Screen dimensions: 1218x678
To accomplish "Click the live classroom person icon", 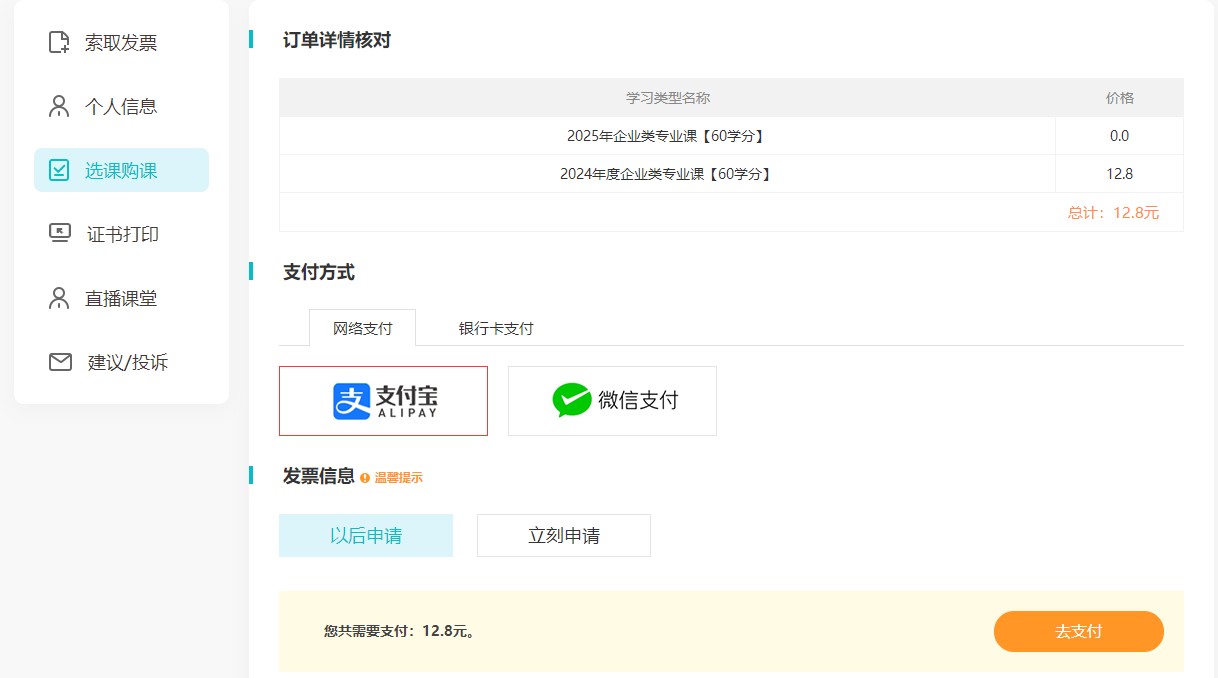I will coord(60,298).
